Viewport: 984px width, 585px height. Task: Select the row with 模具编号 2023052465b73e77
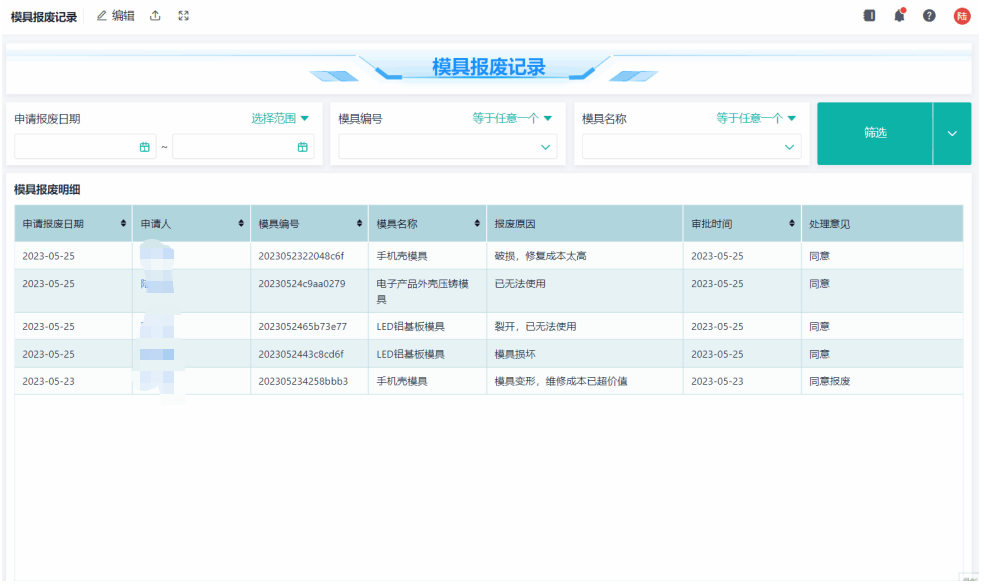pyautogui.click(x=302, y=327)
